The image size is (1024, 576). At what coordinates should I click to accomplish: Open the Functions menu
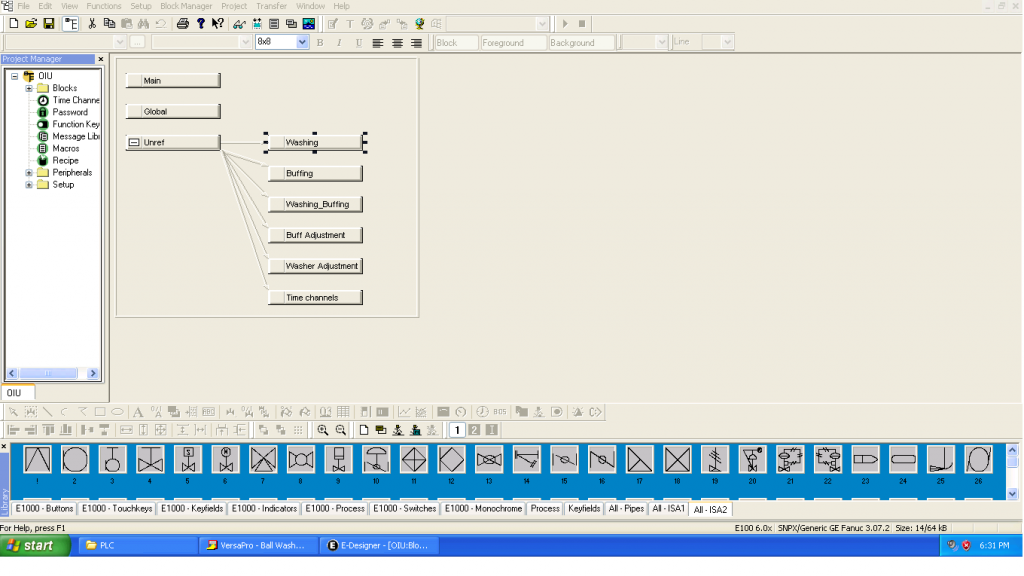[x=104, y=6]
